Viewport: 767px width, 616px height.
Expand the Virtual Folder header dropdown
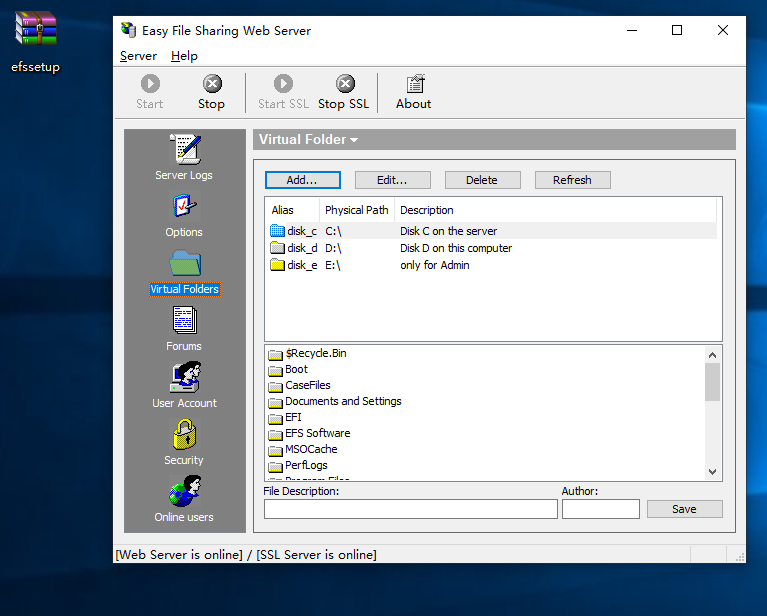point(354,140)
